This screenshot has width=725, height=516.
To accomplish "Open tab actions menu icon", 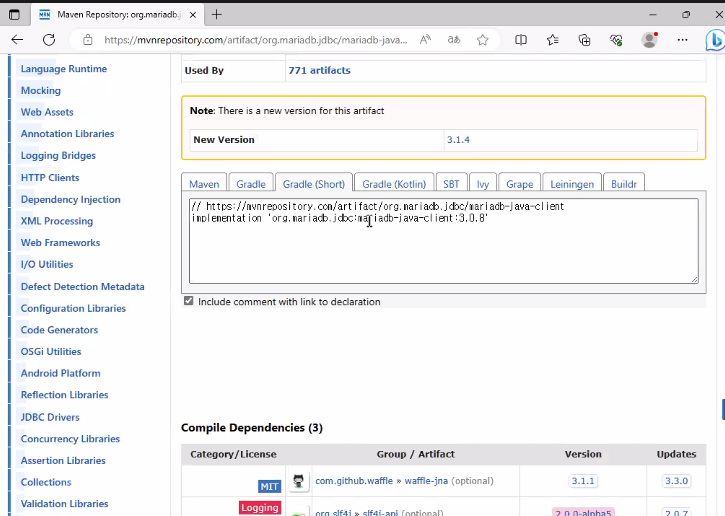I will click(x=14, y=15).
